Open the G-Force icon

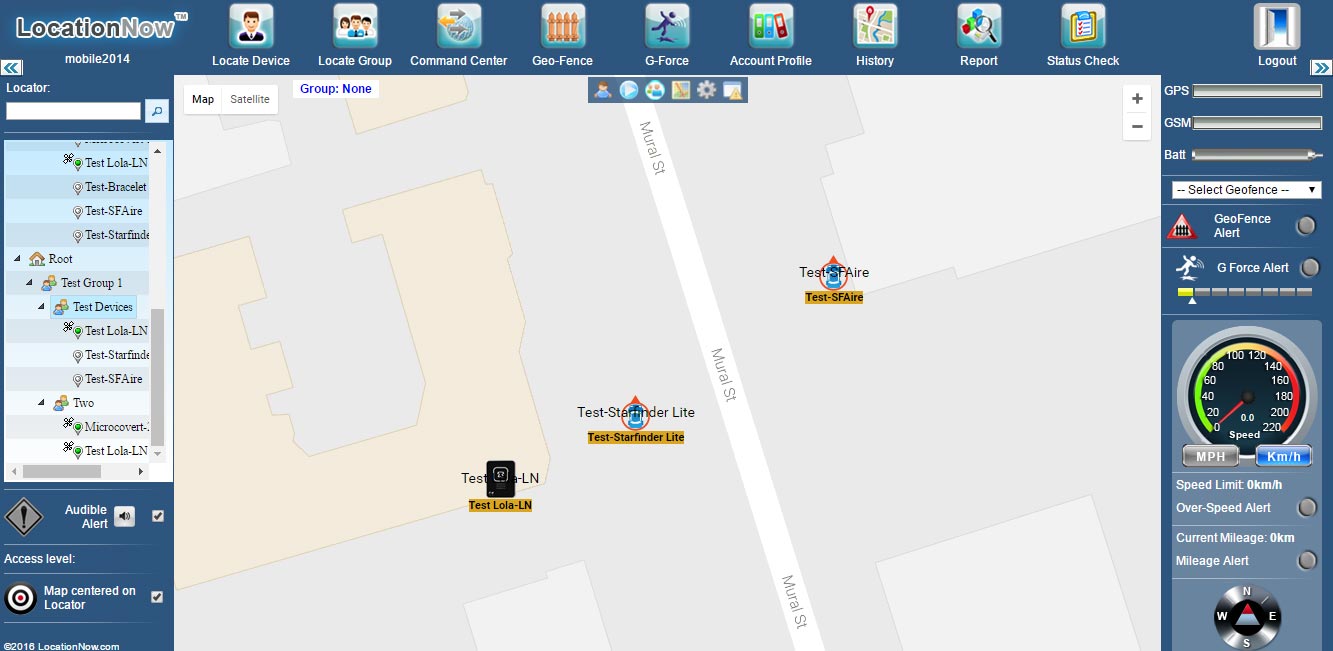pyautogui.click(x=667, y=26)
